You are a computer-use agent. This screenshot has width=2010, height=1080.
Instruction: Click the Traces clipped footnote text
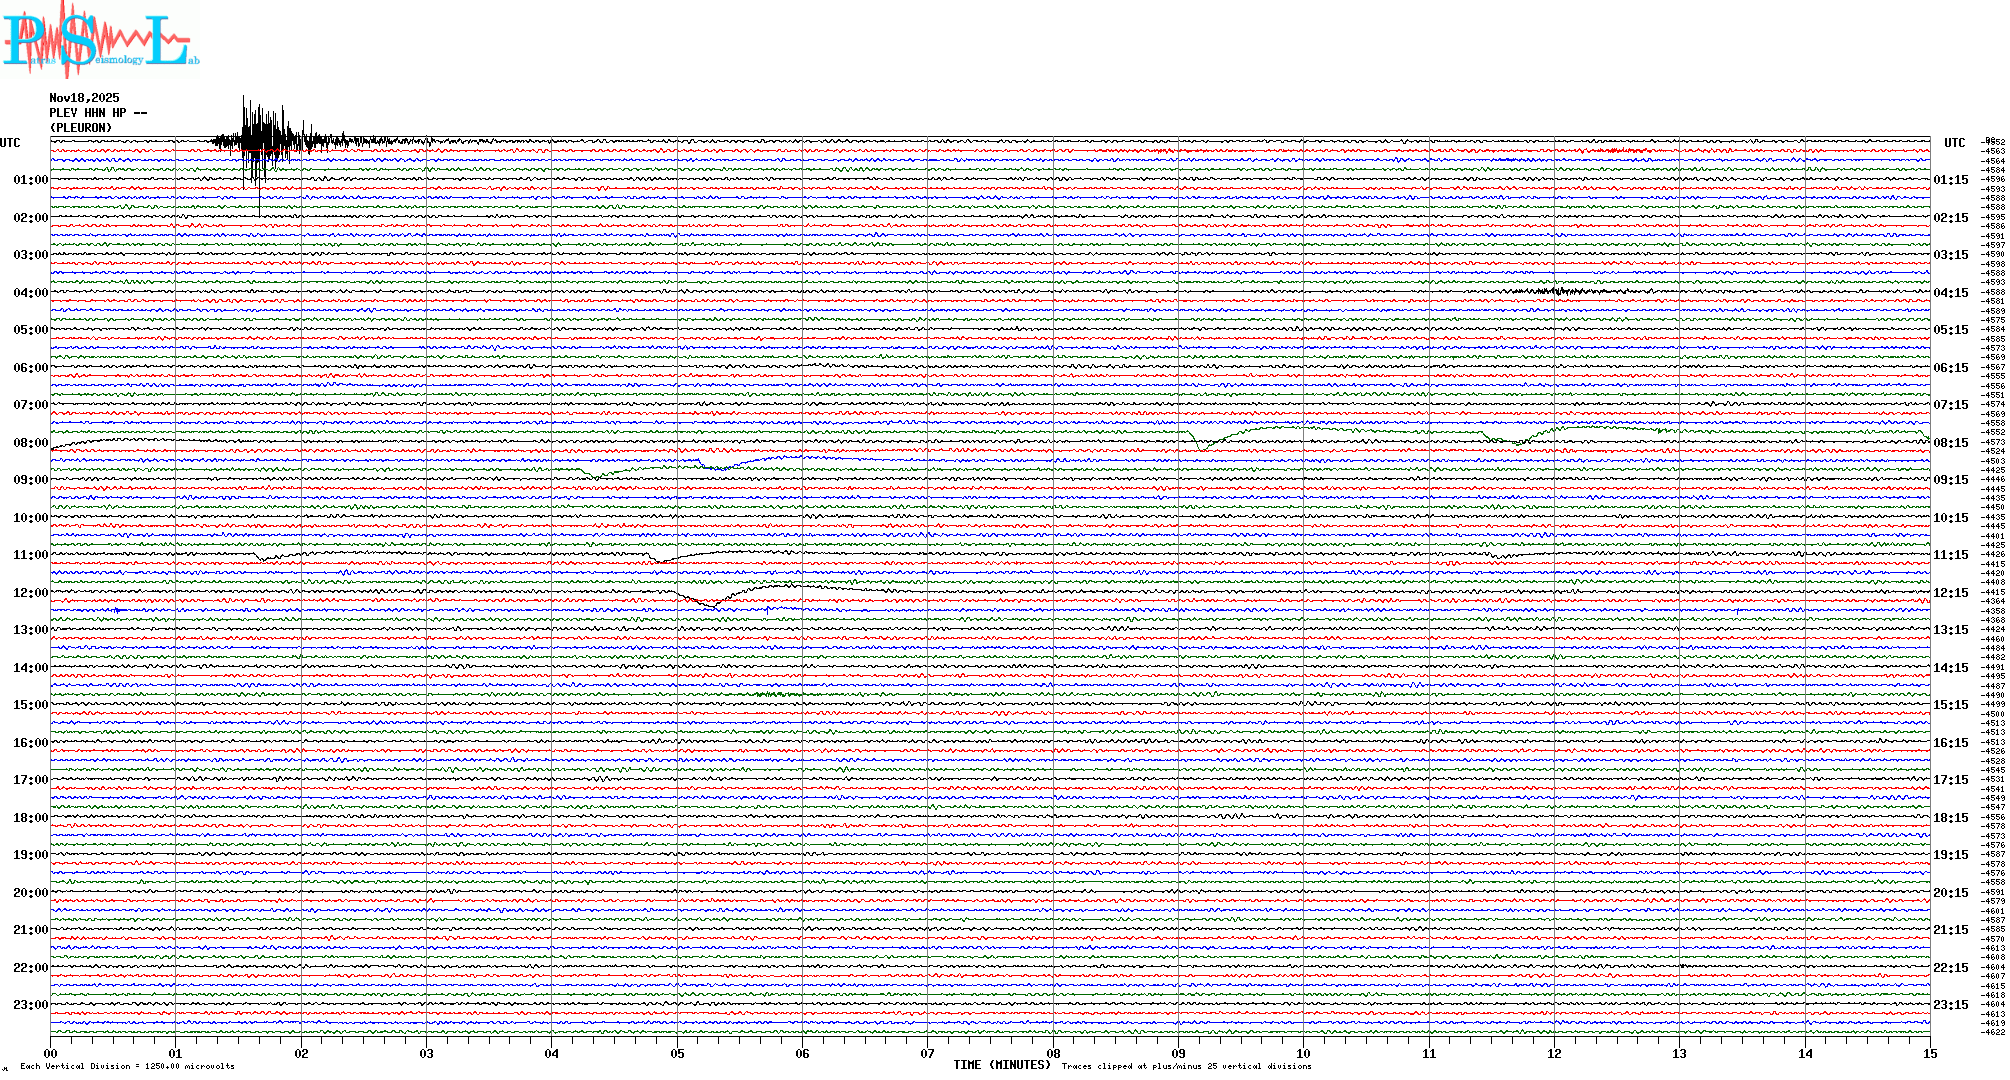coord(1186,1066)
